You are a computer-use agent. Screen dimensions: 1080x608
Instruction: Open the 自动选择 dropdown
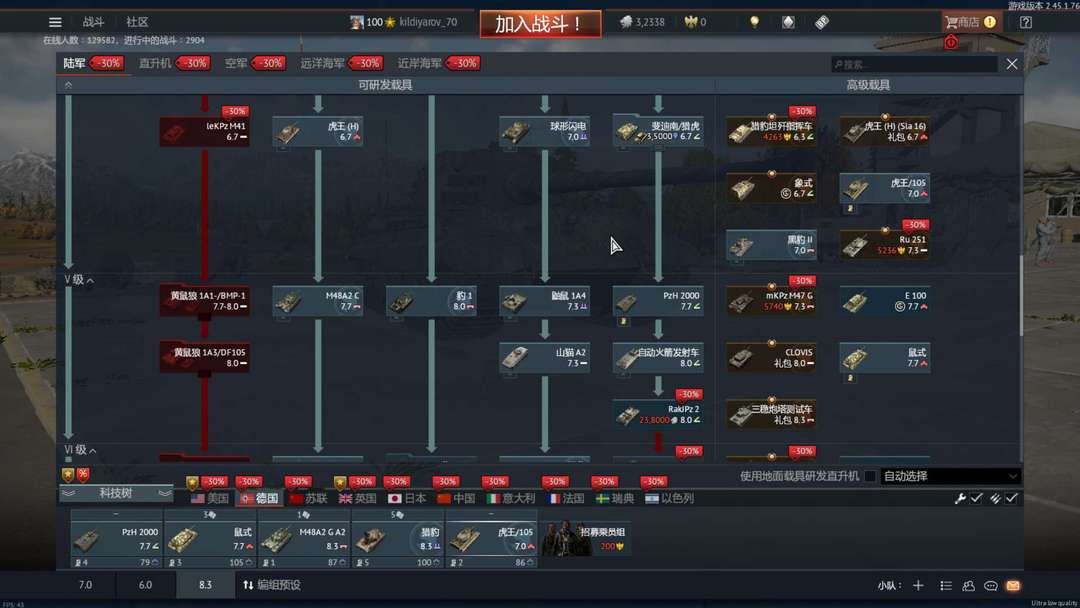point(950,476)
